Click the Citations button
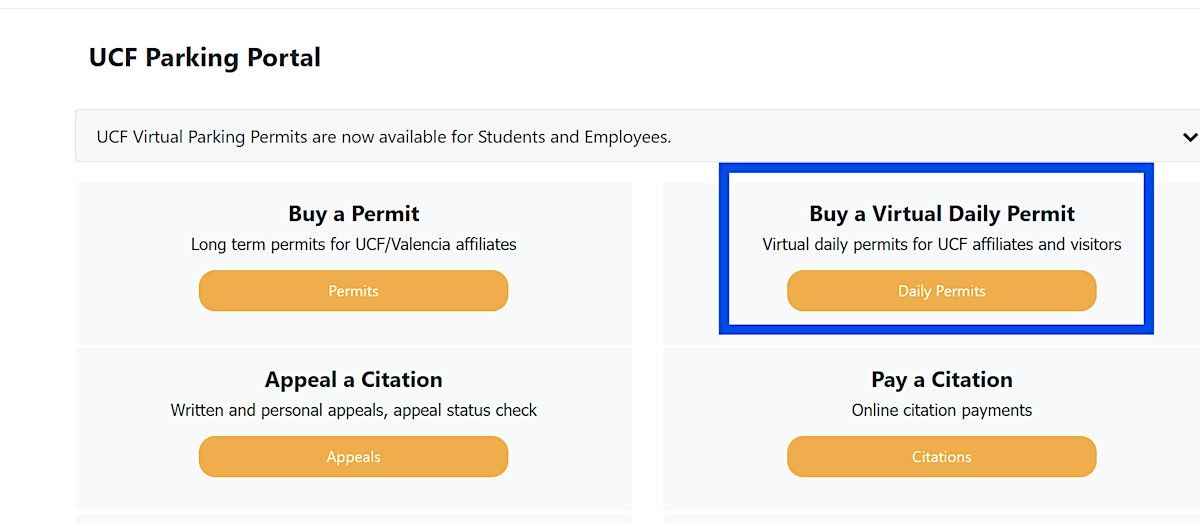The image size is (1200, 524). (941, 457)
